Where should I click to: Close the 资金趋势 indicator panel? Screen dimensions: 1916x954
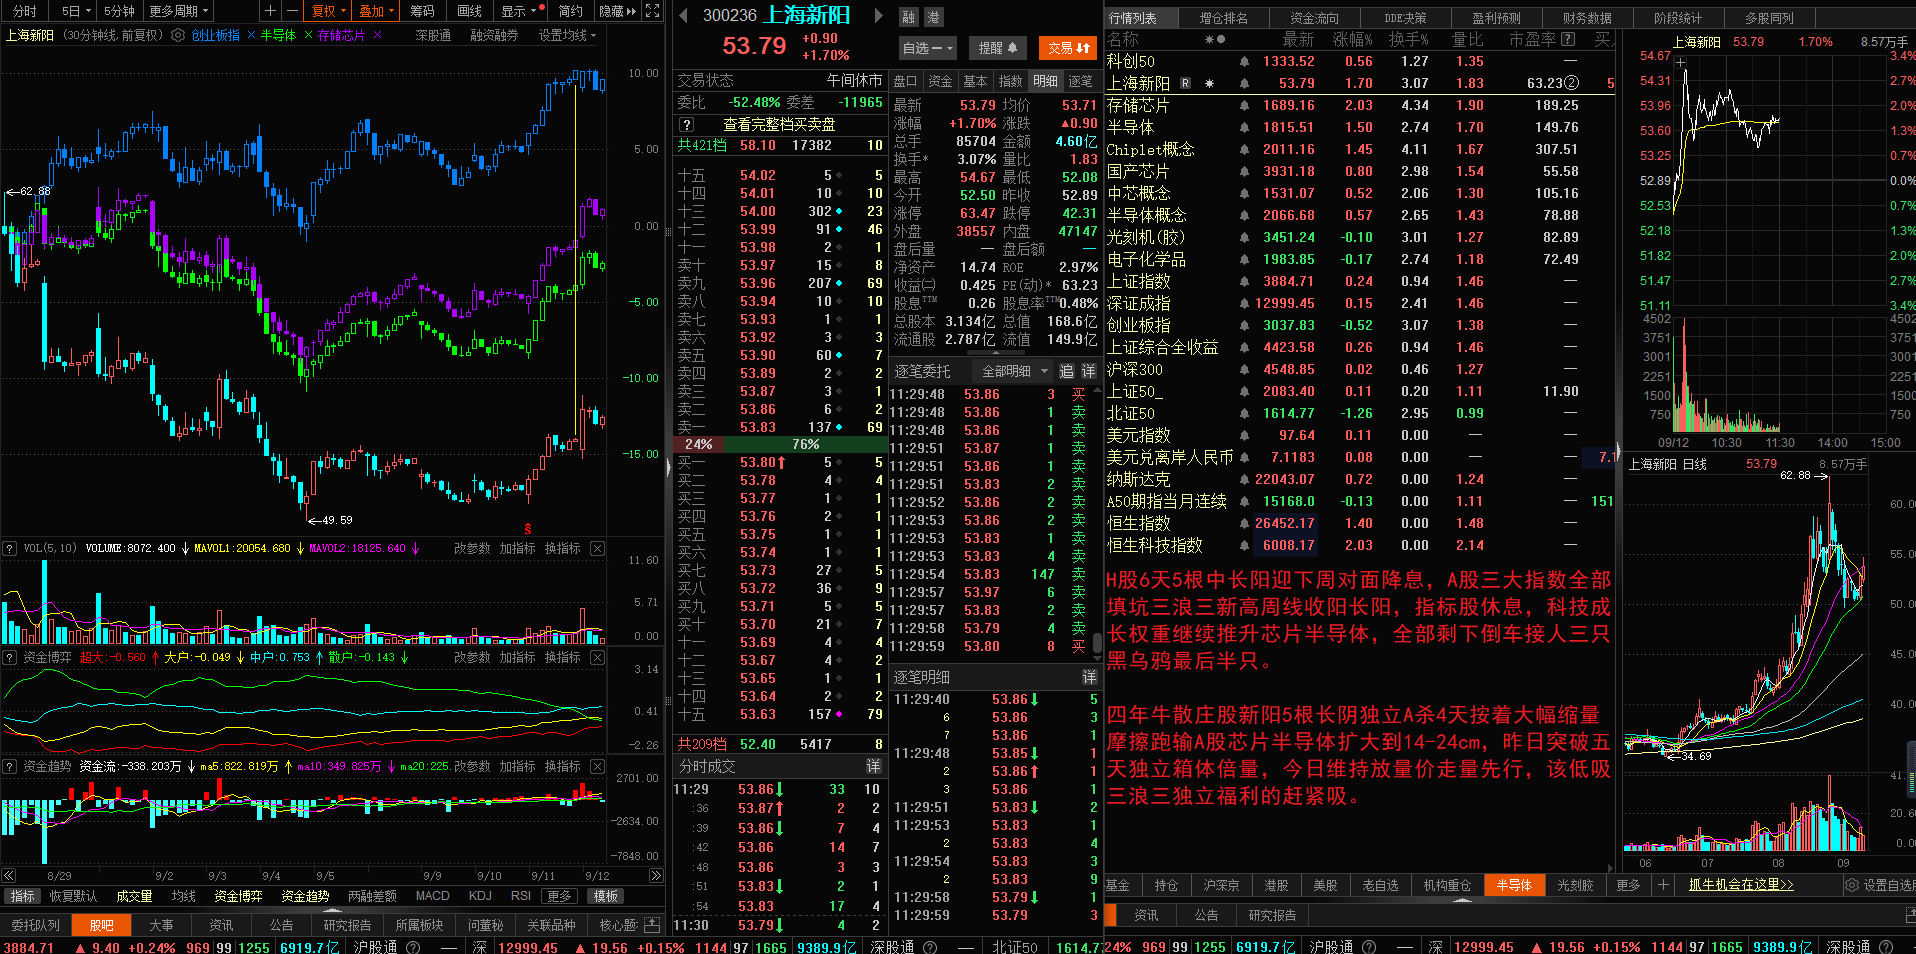click(597, 766)
